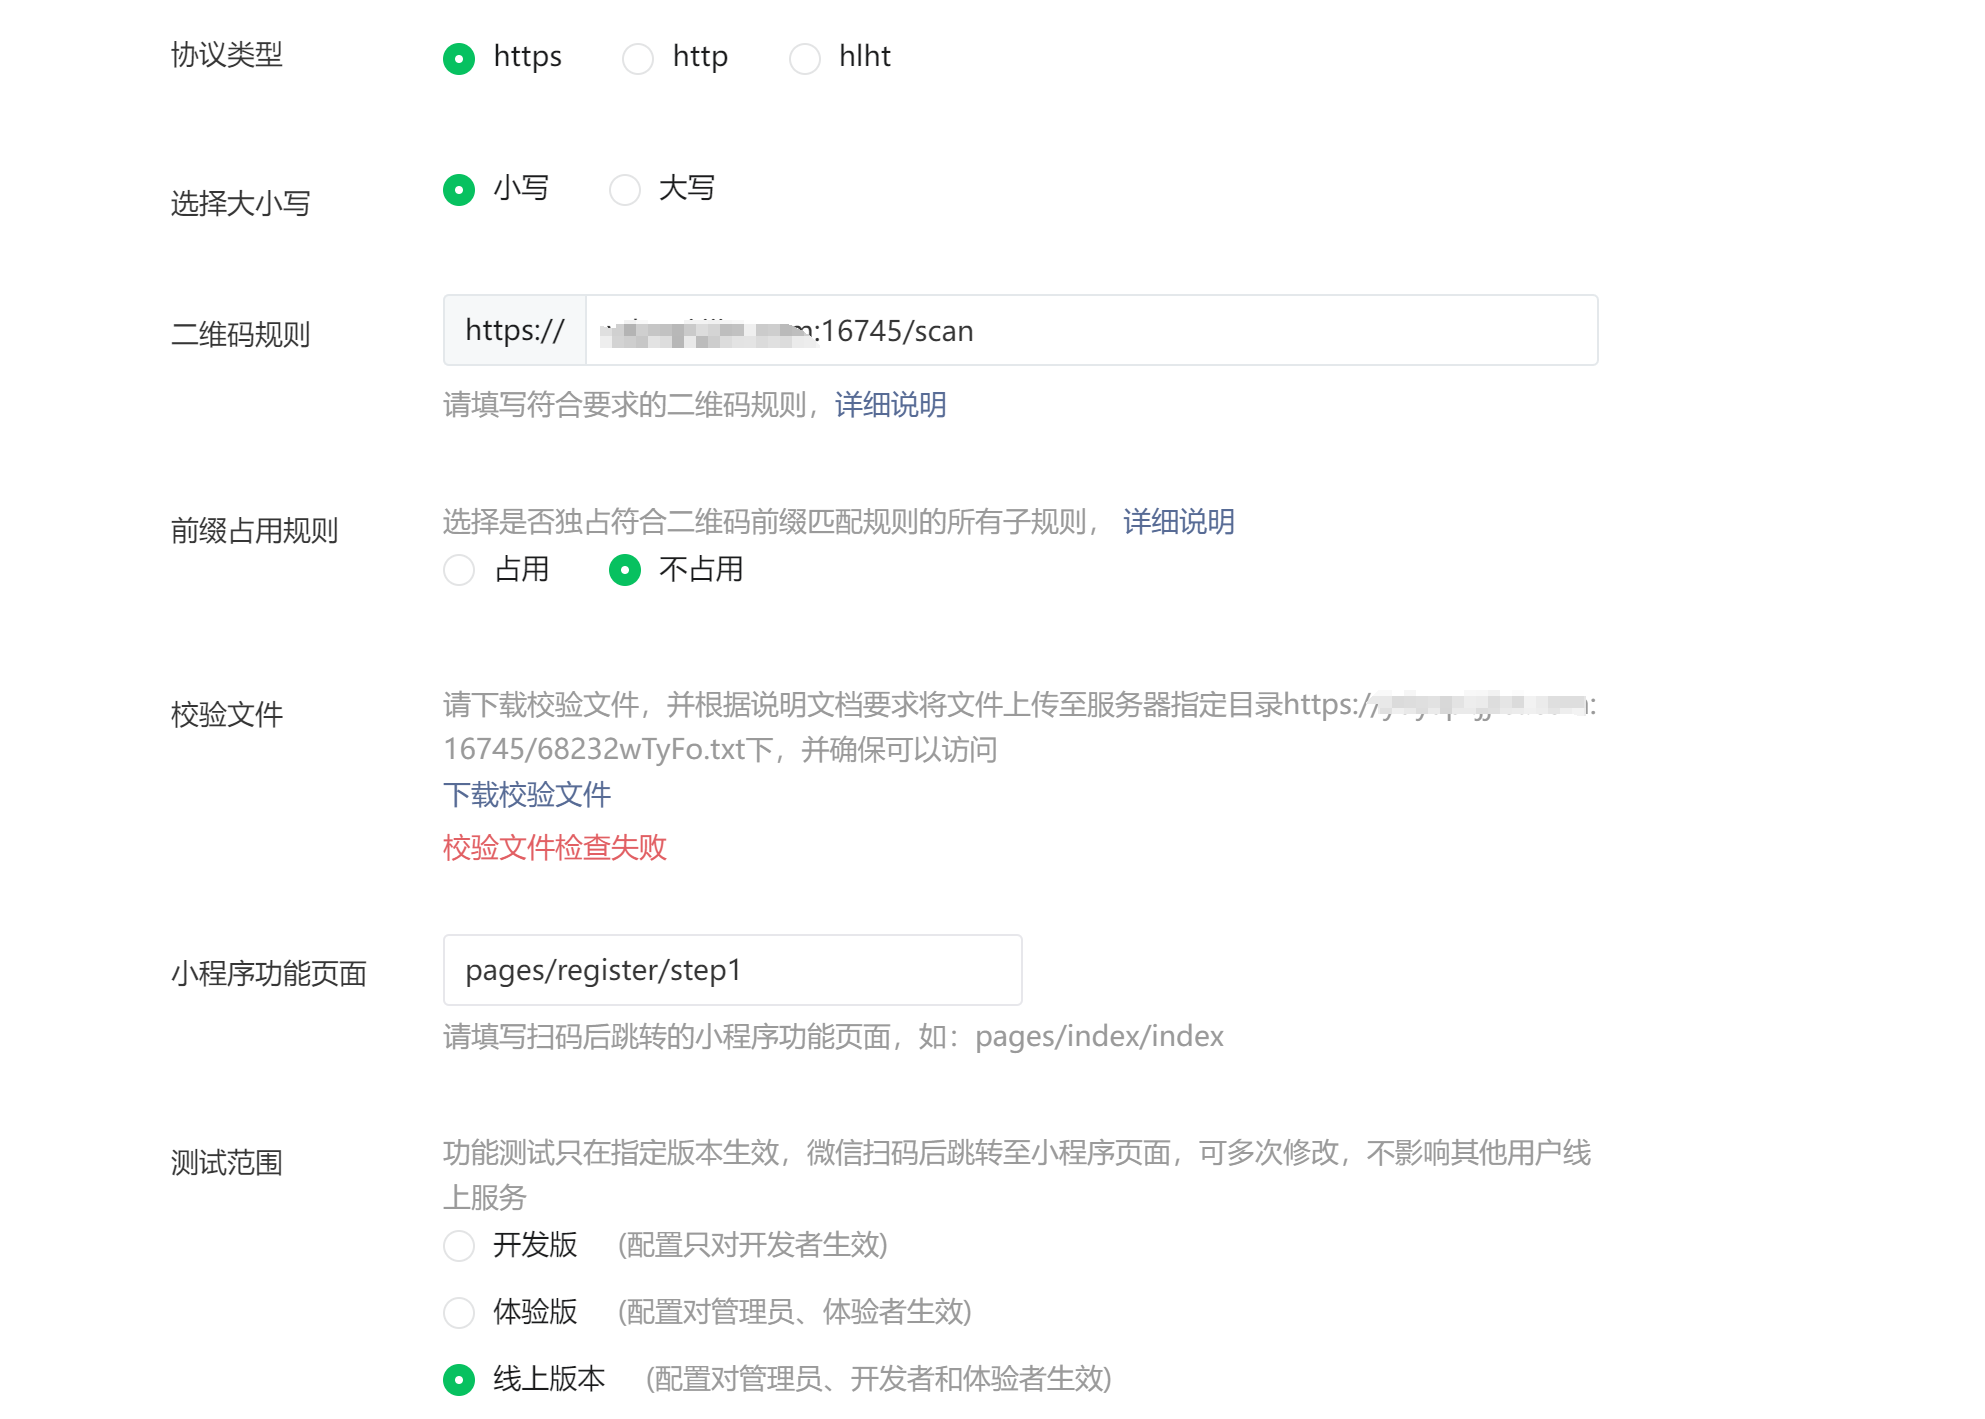The height and width of the screenshot is (1419, 1985).
Task: Click the 校验文件 field label
Action: [227, 715]
